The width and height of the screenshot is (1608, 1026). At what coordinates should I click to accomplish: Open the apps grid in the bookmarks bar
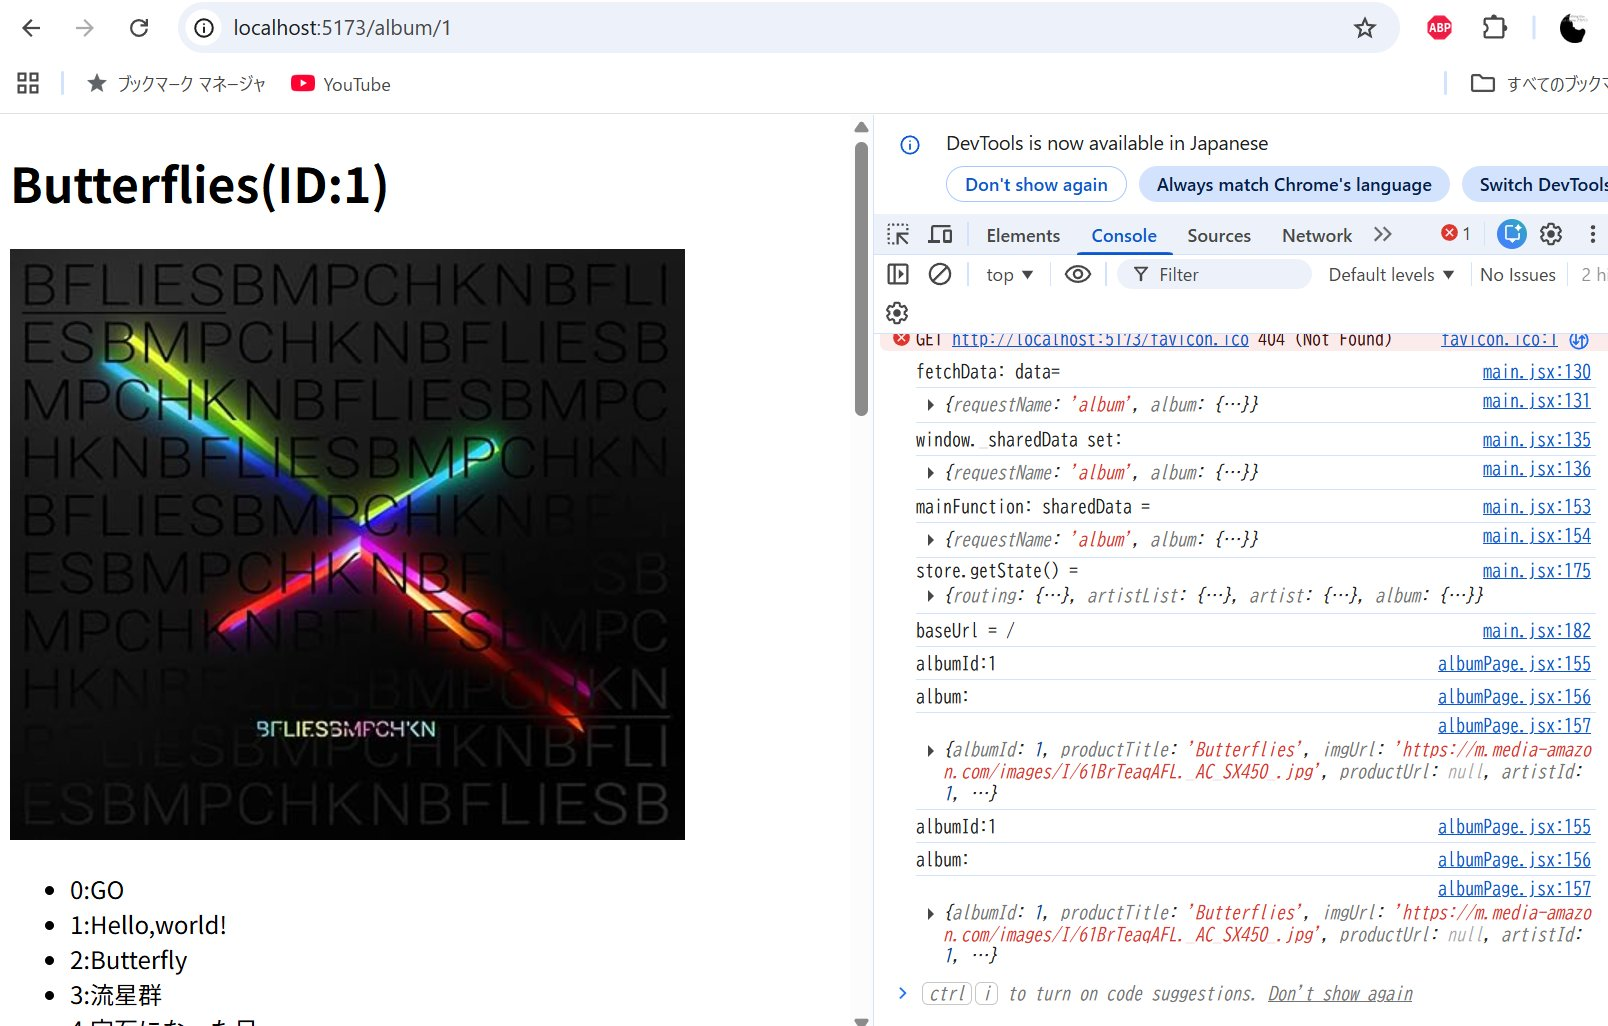(x=28, y=84)
